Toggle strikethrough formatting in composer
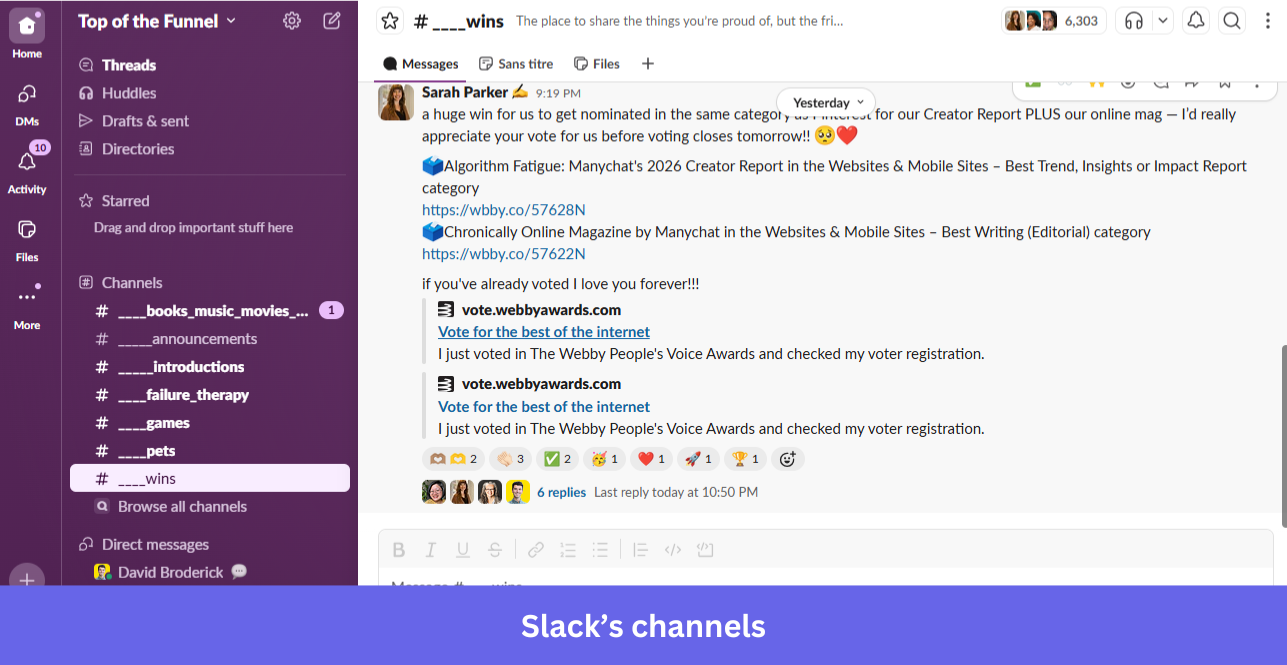1287x665 pixels. [494, 549]
